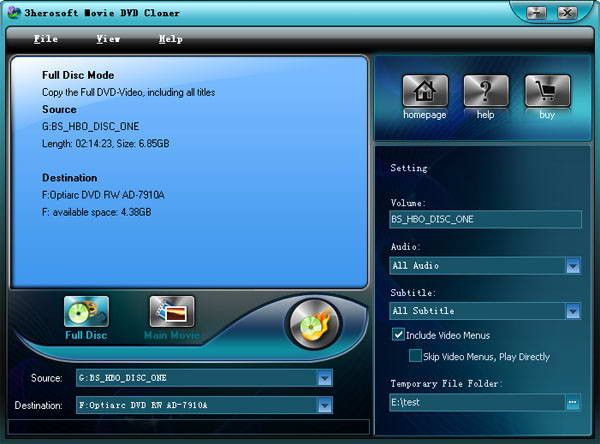Click 'F:Optiarc DVD RW AD-7910A' info text
Screen dimensions: 600x444
103,195
